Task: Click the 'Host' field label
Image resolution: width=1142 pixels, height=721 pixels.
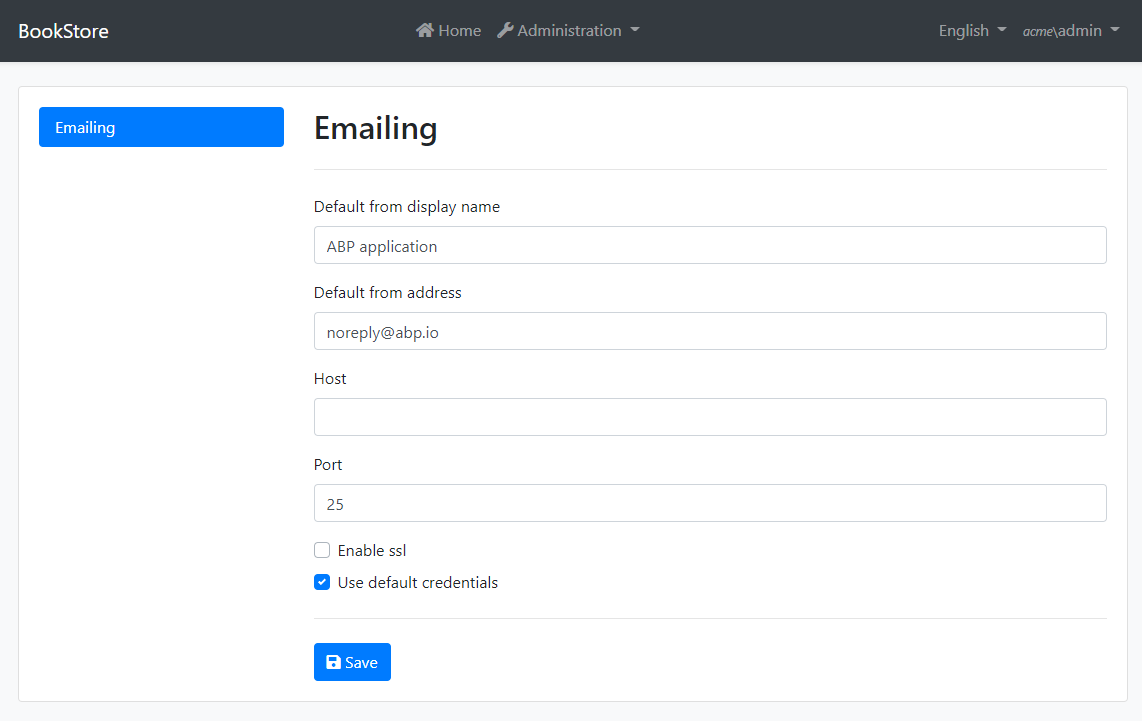Action: pos(330,379)
